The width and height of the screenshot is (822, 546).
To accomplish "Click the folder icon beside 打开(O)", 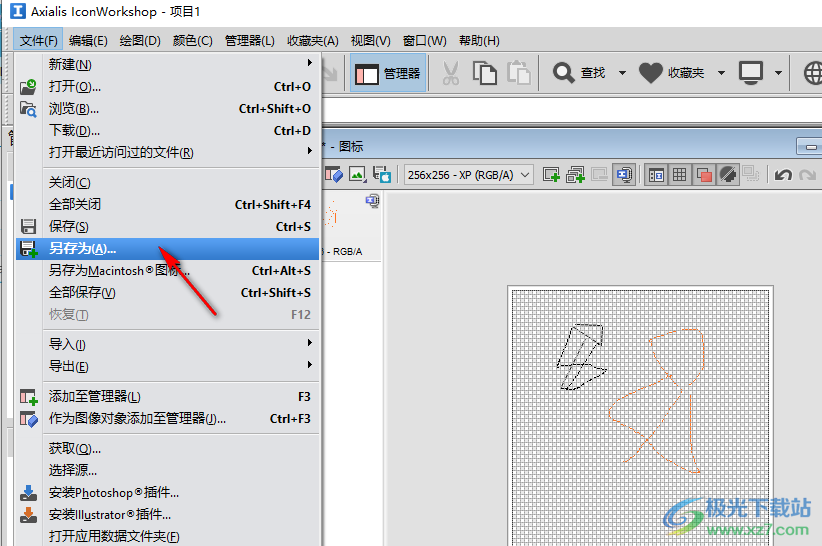I will 28,86.
